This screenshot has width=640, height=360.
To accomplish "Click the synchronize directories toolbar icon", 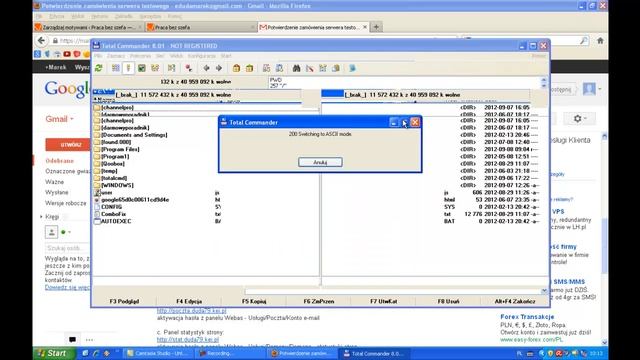I will point(323,68).
